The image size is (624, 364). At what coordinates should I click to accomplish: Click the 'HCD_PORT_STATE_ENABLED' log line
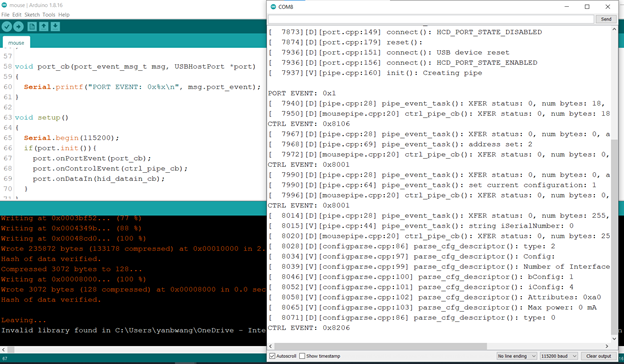(402, 62)
